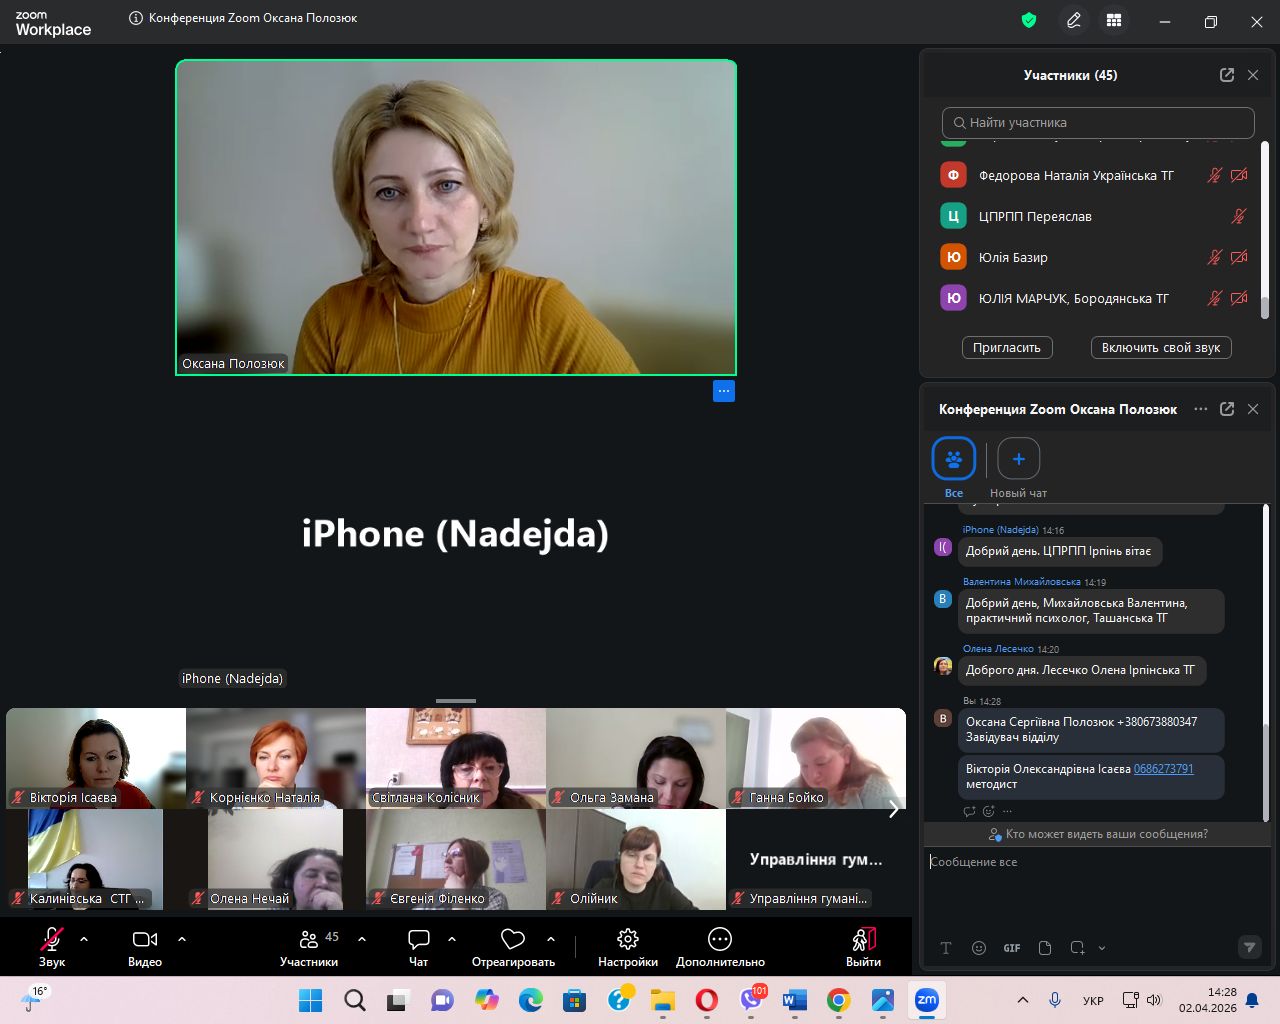Pop out the participants panel

point(1227,75)
